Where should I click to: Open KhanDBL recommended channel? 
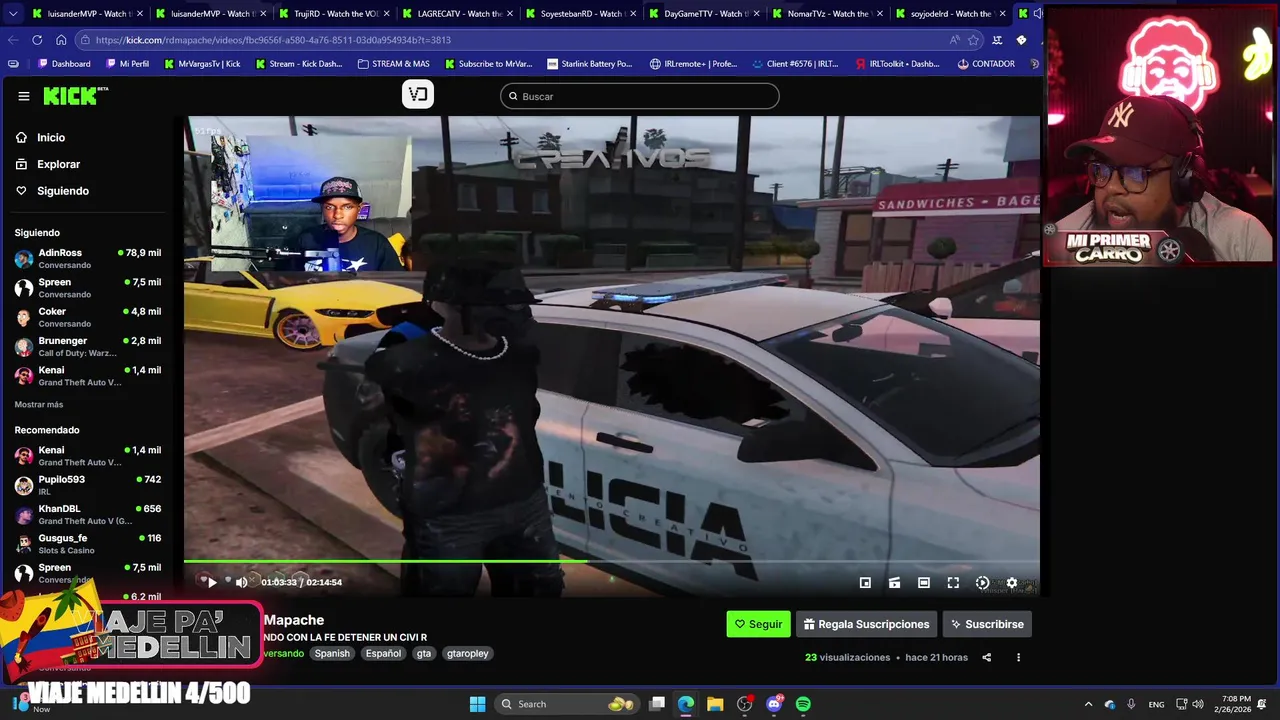[88, 514]
